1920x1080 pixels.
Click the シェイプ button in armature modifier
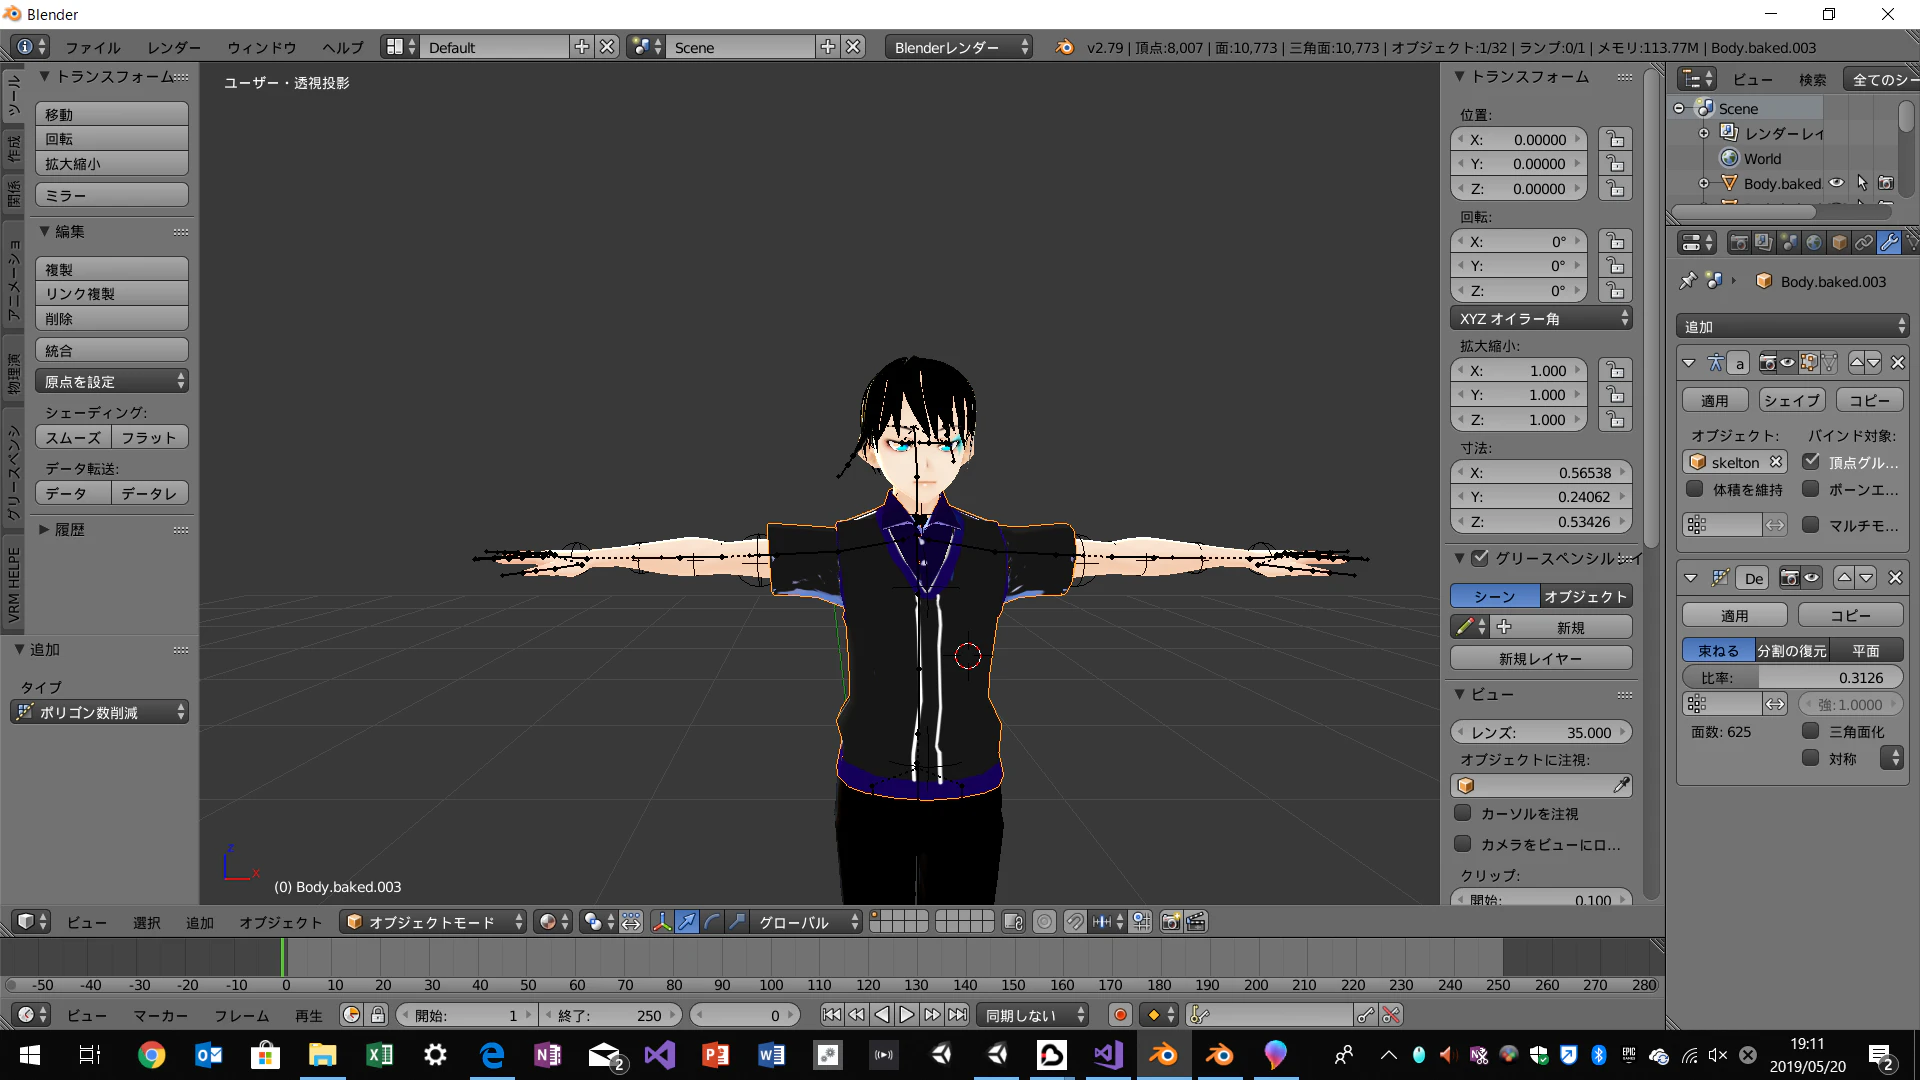click(x=1791, y=400)
